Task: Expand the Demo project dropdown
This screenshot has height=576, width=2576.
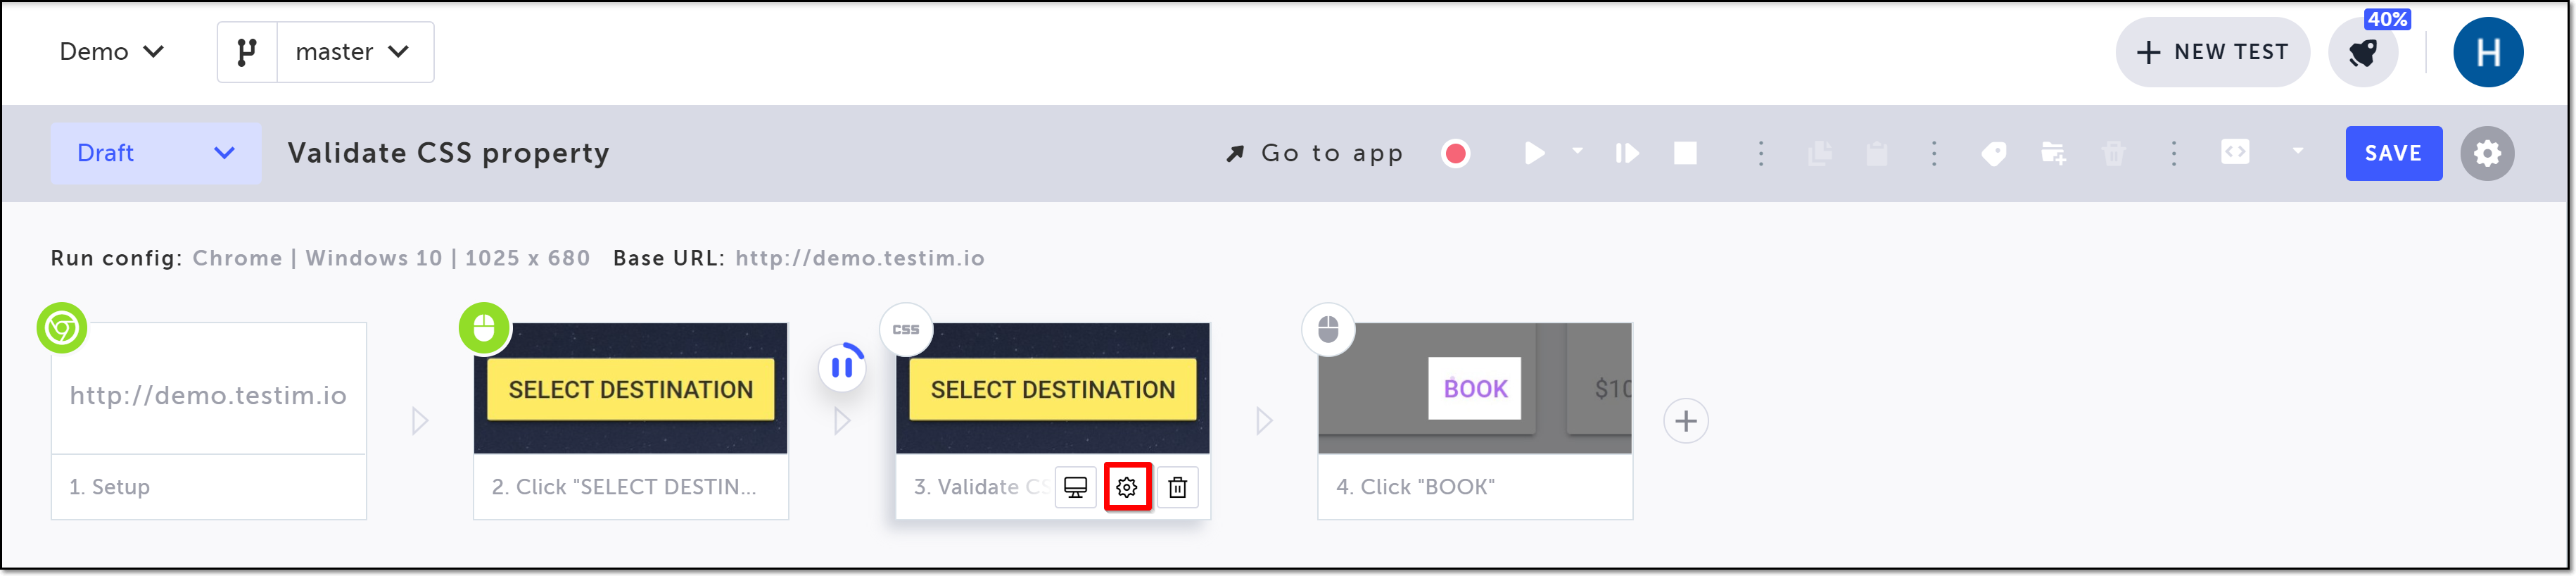Action: click(111, 52)
